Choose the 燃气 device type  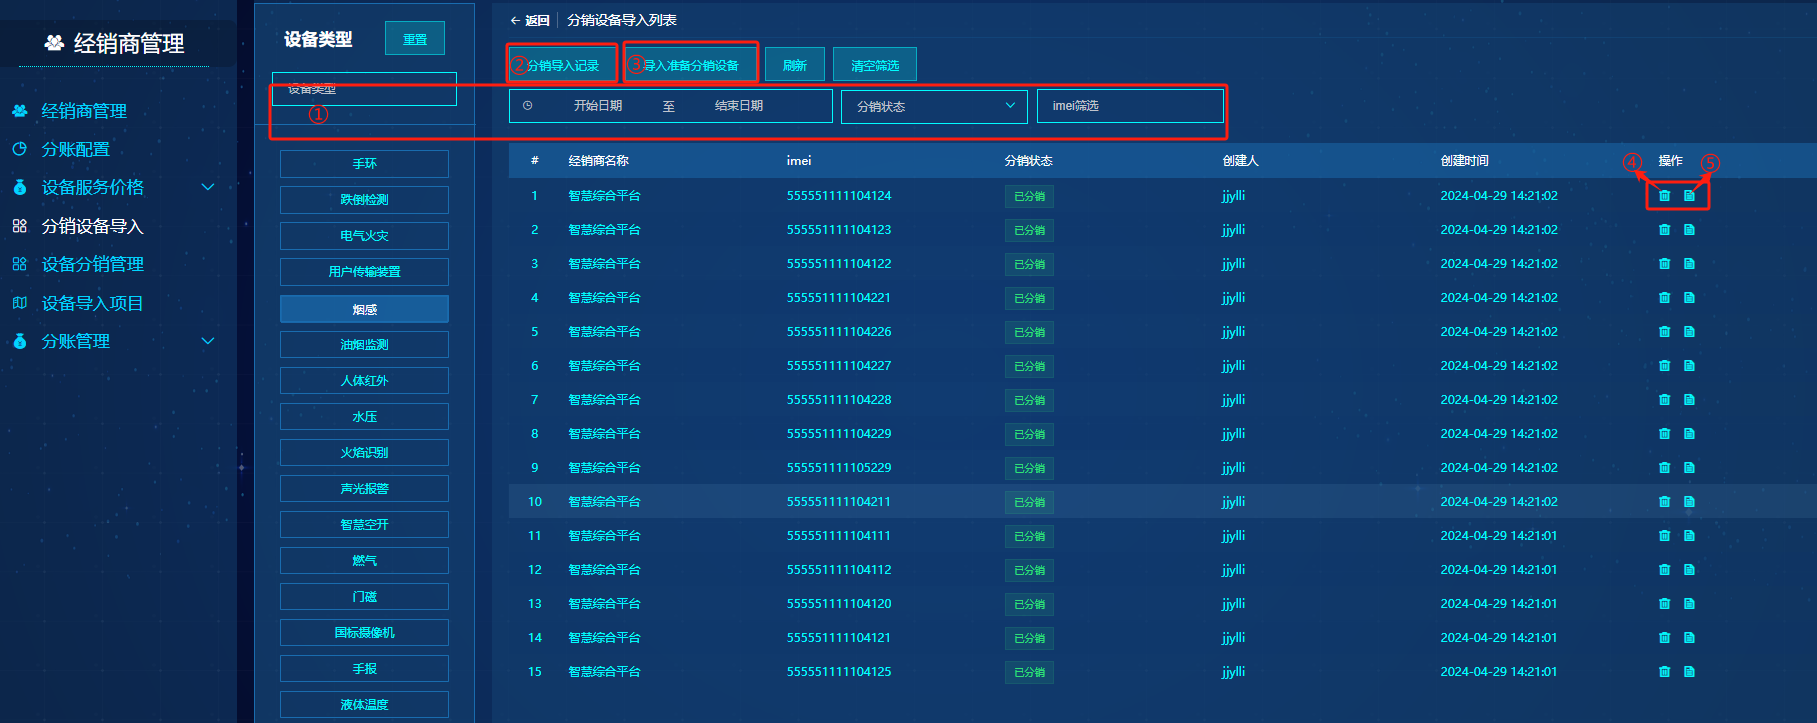point(364,561)
